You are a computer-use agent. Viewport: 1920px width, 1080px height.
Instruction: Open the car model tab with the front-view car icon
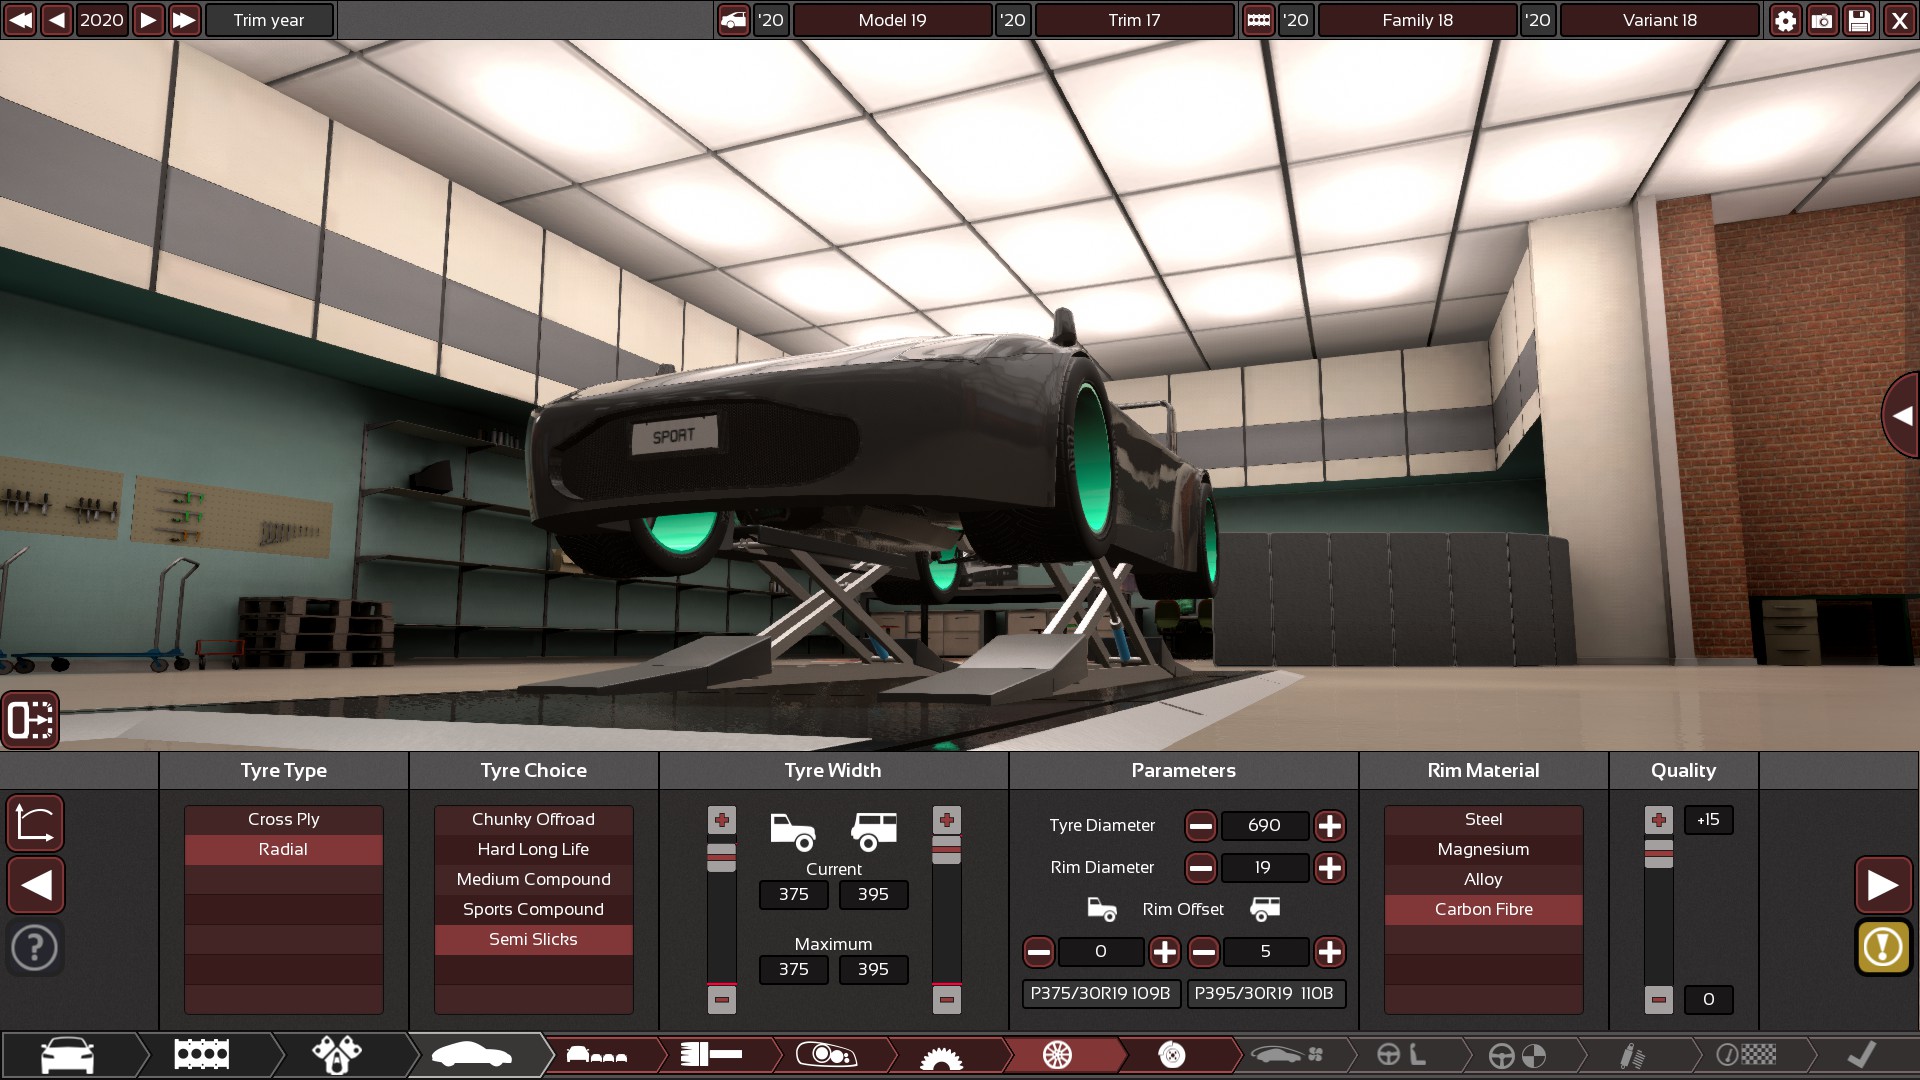point(67,1055)
